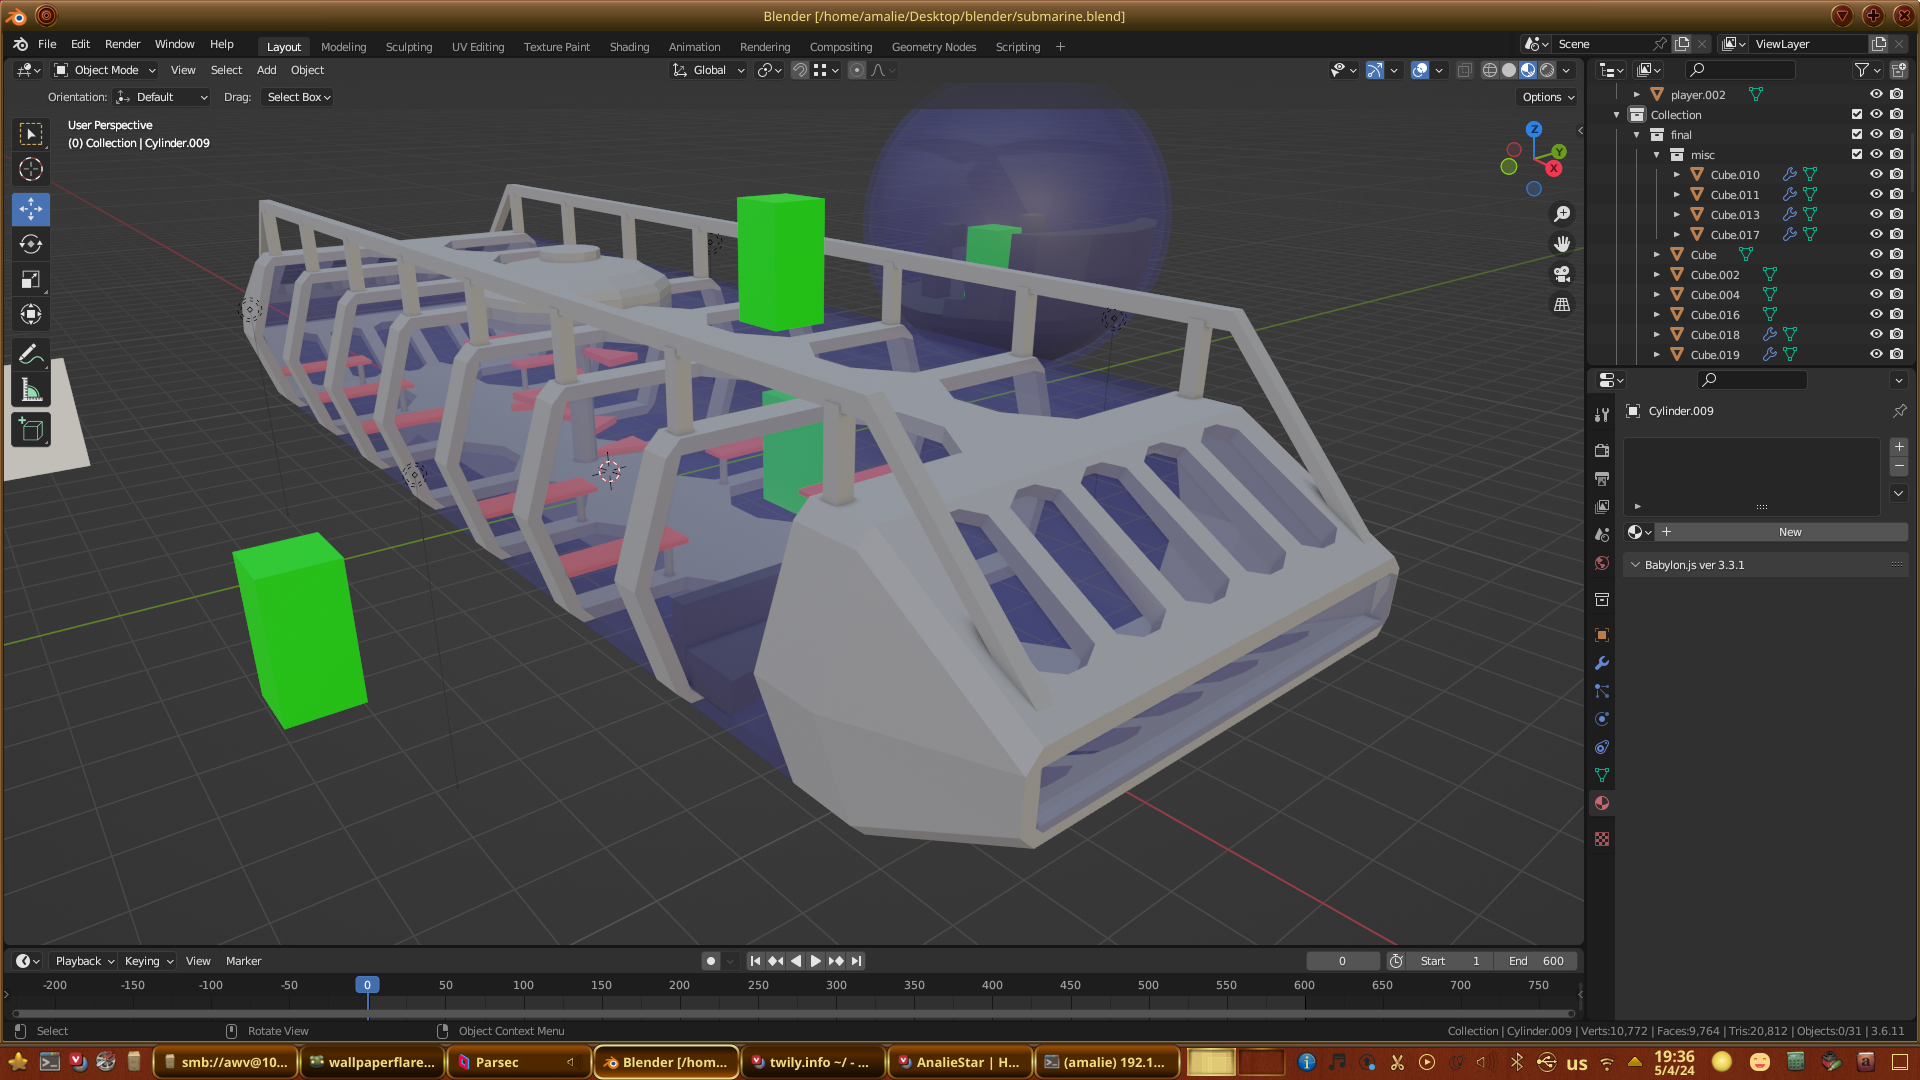
Task: Open the Modifiers wrench properties tab
Action: click(1602, 663)
